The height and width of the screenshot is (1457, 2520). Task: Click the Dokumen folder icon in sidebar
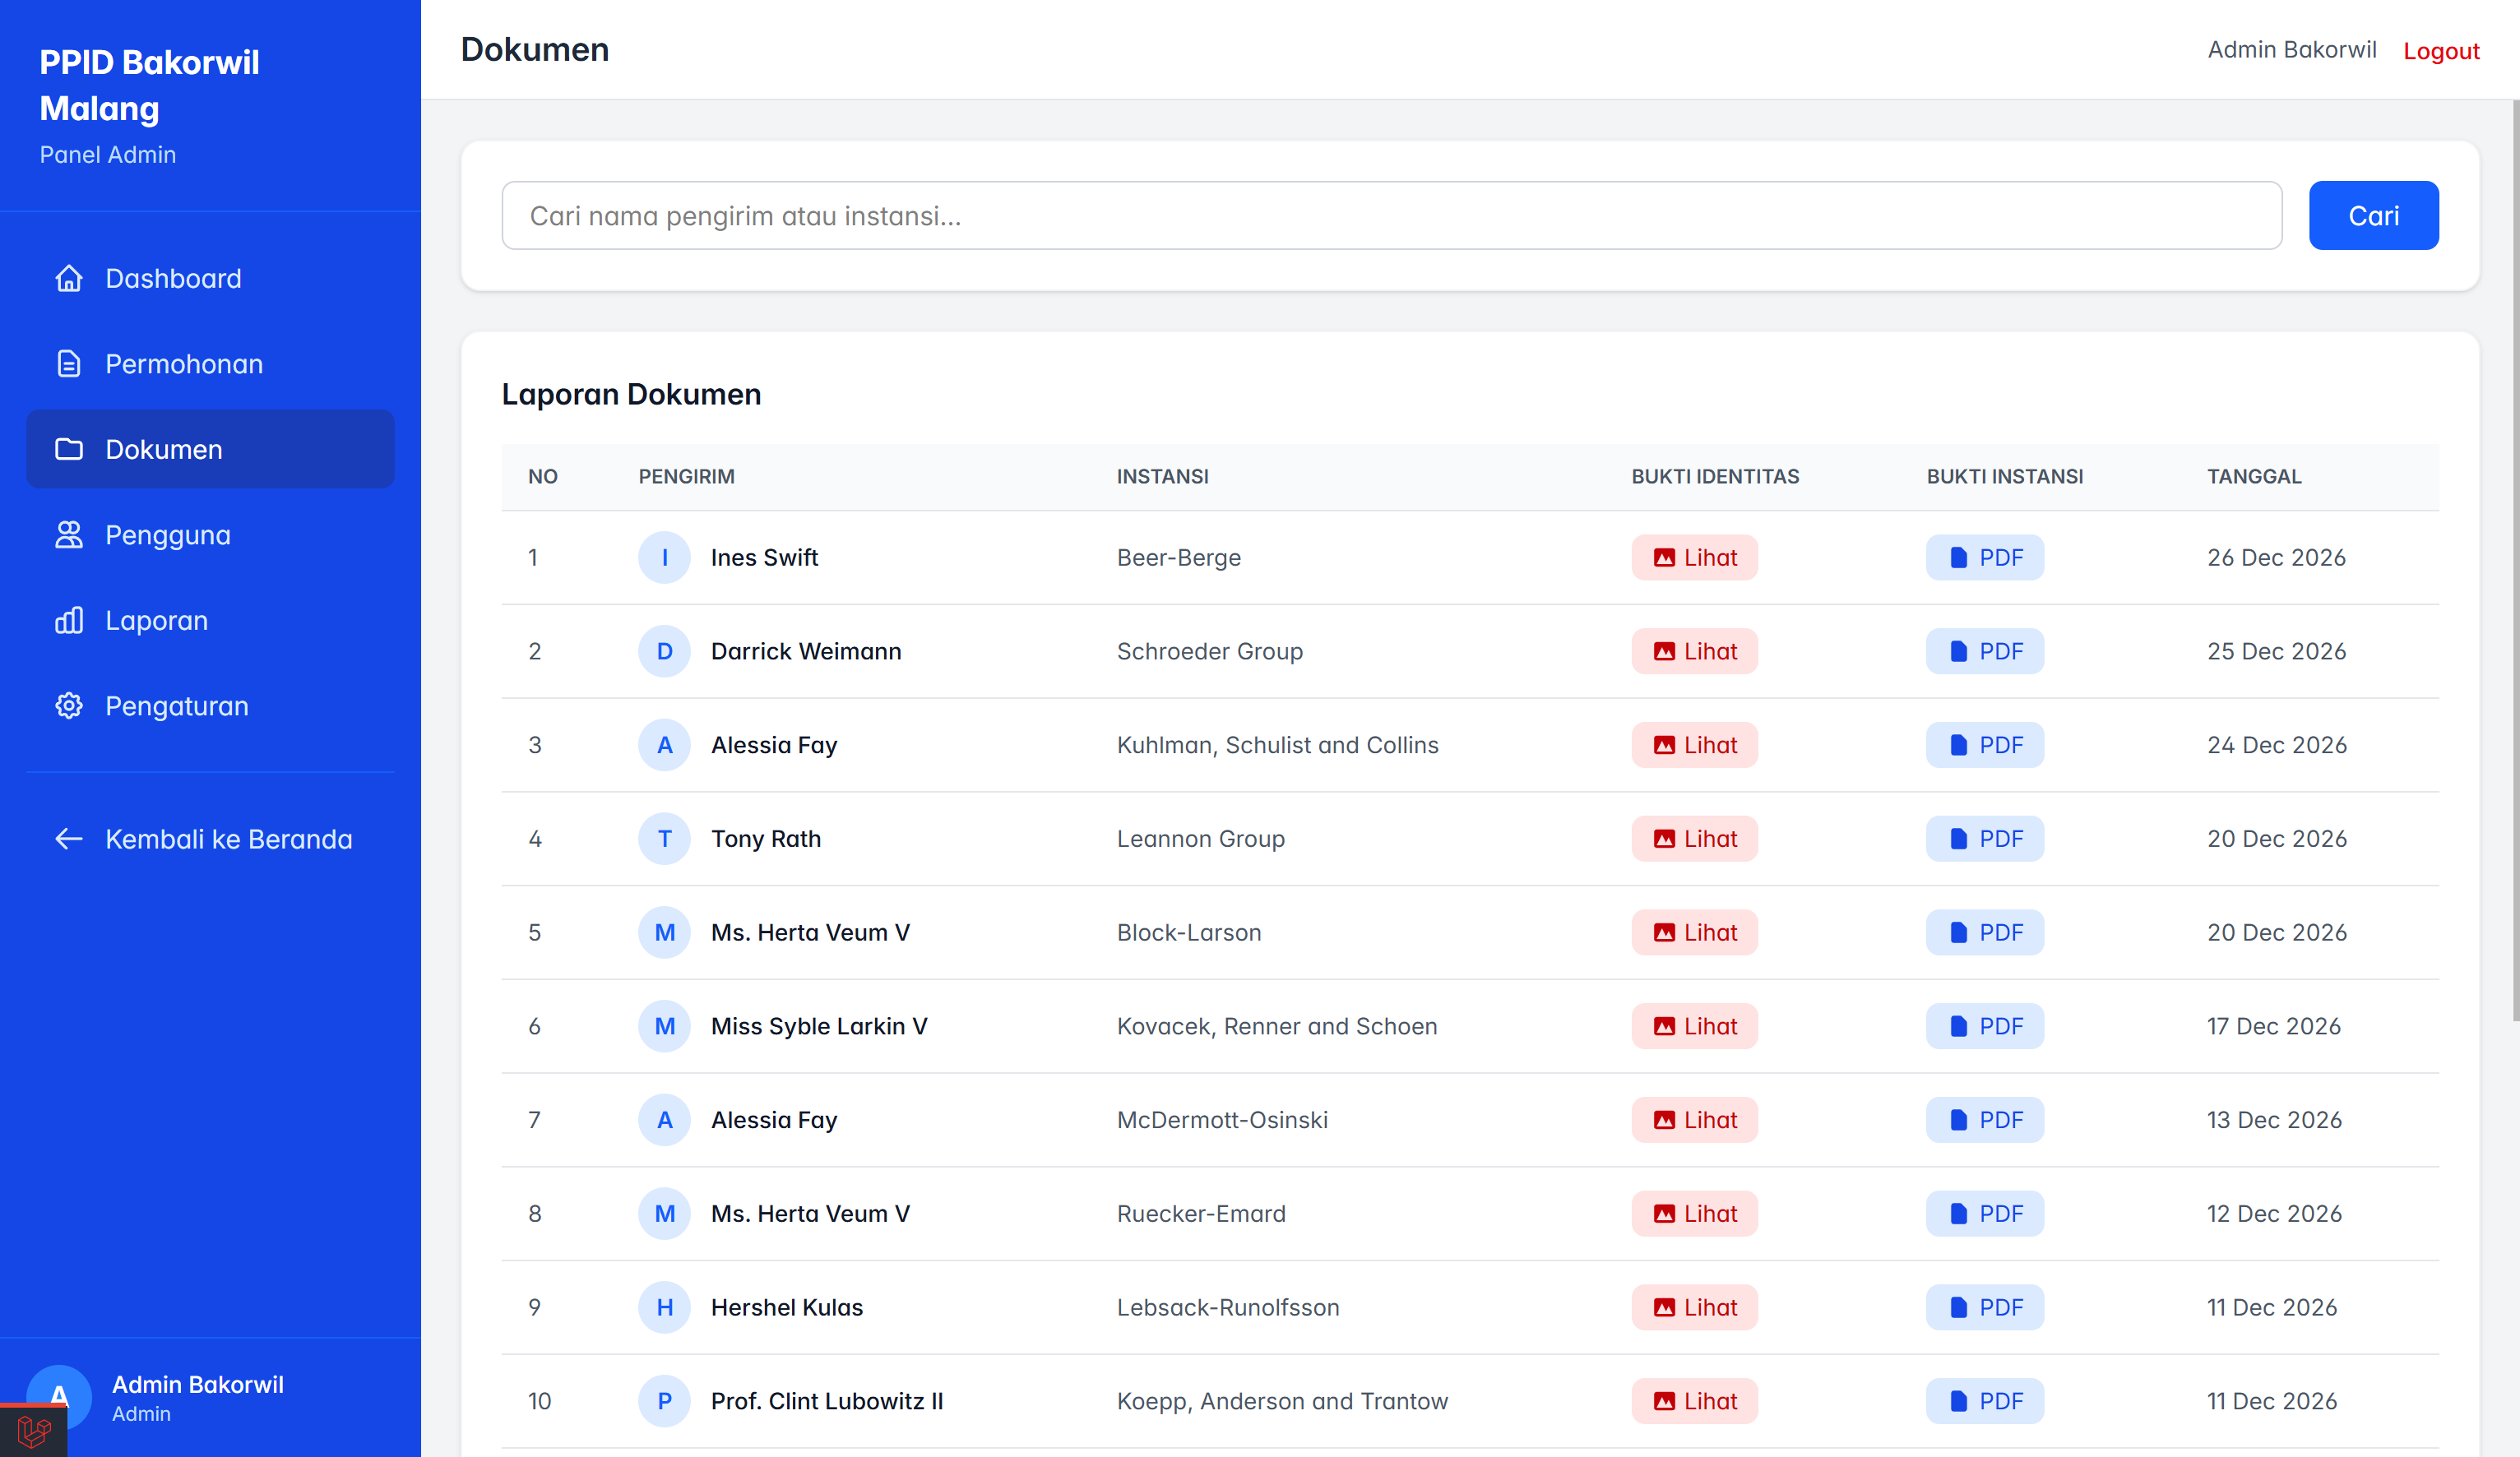pos(69,449)
